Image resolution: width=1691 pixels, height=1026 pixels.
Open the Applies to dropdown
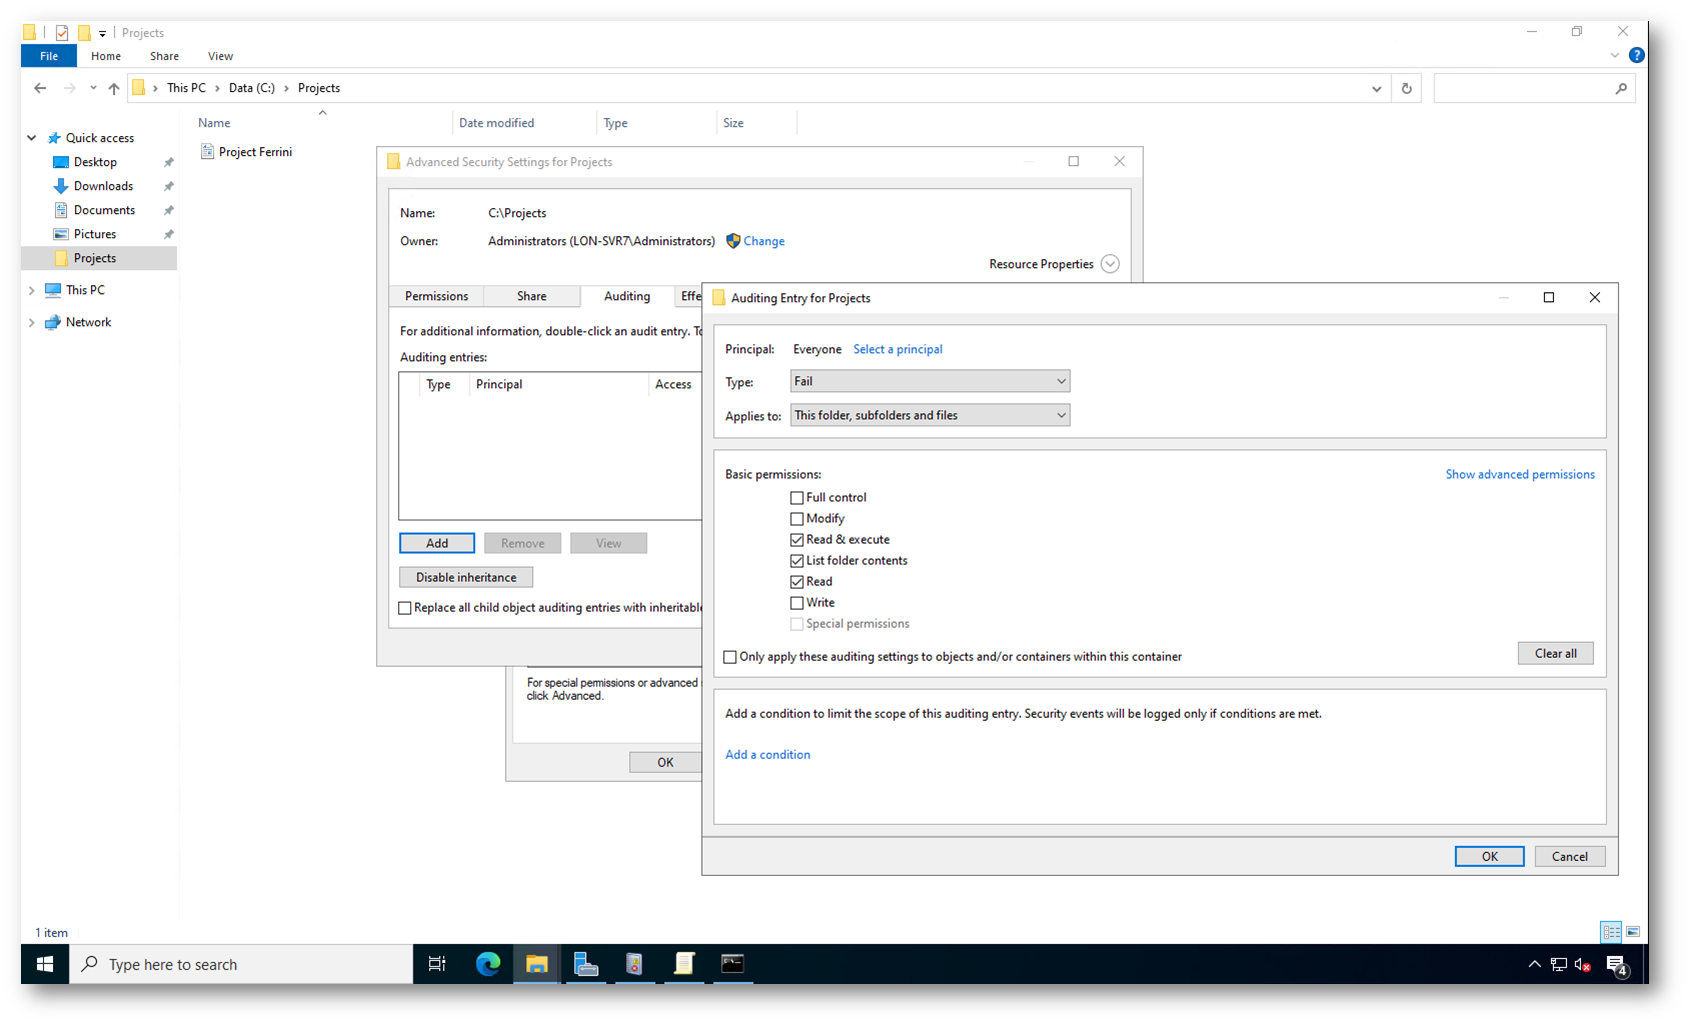pyautogui.click(x=929, y=415)
